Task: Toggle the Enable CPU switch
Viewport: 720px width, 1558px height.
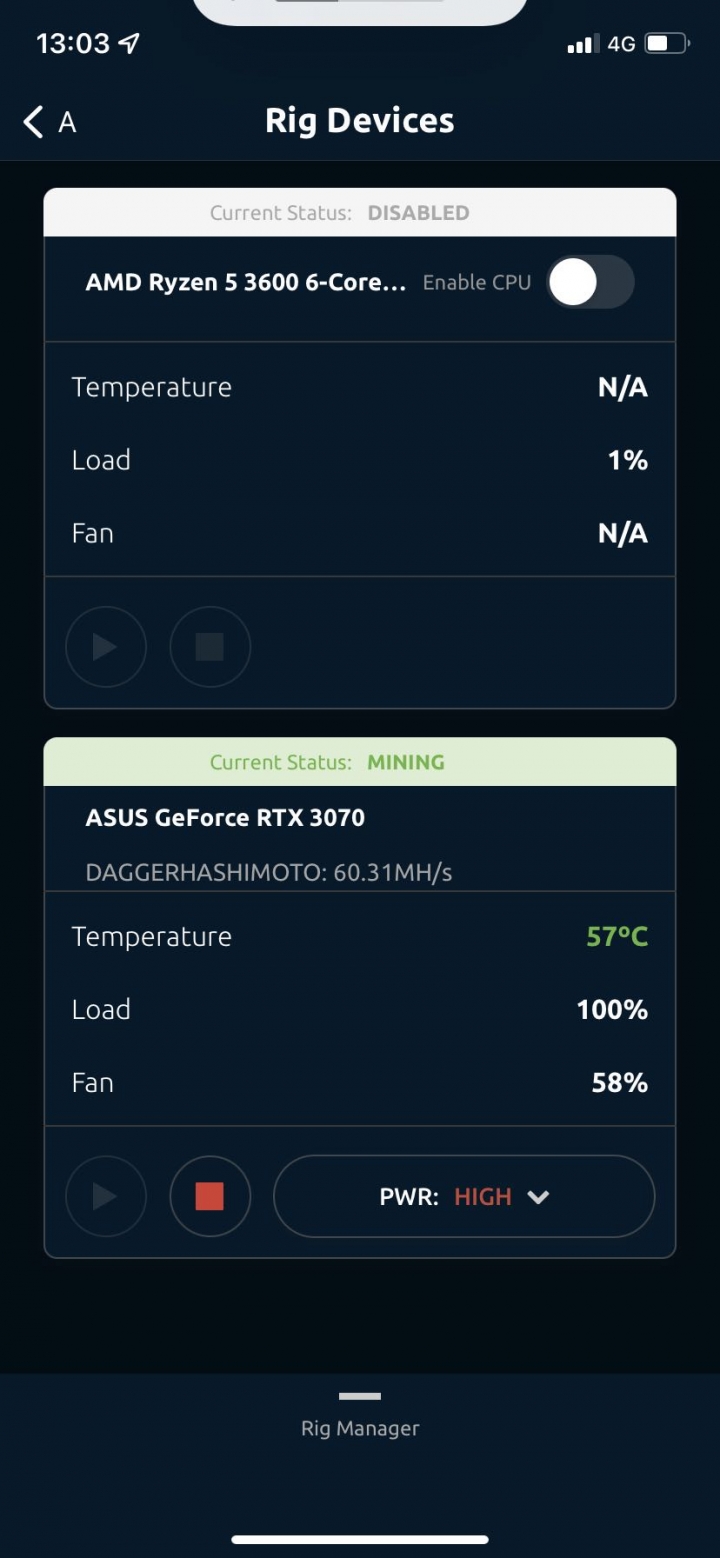Action: 591,282
